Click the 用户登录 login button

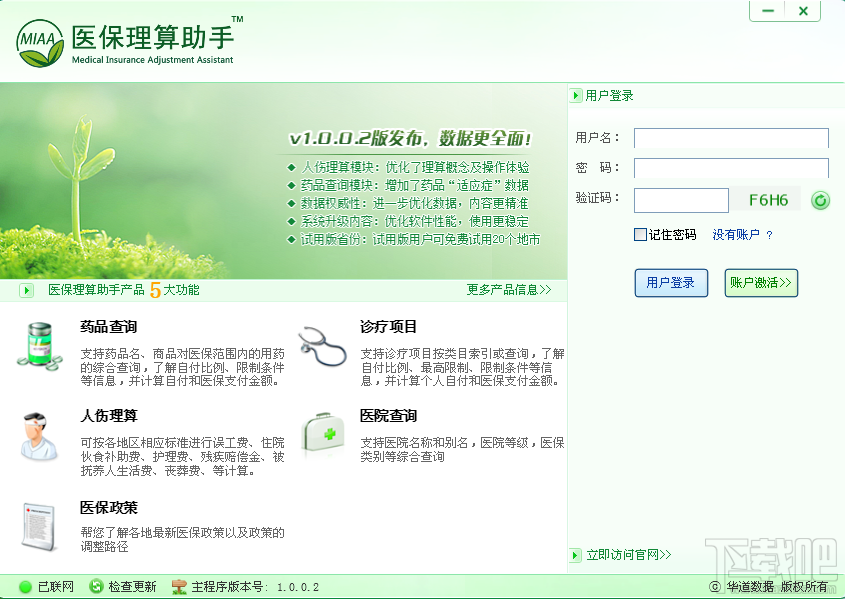(x=671, y=283)
